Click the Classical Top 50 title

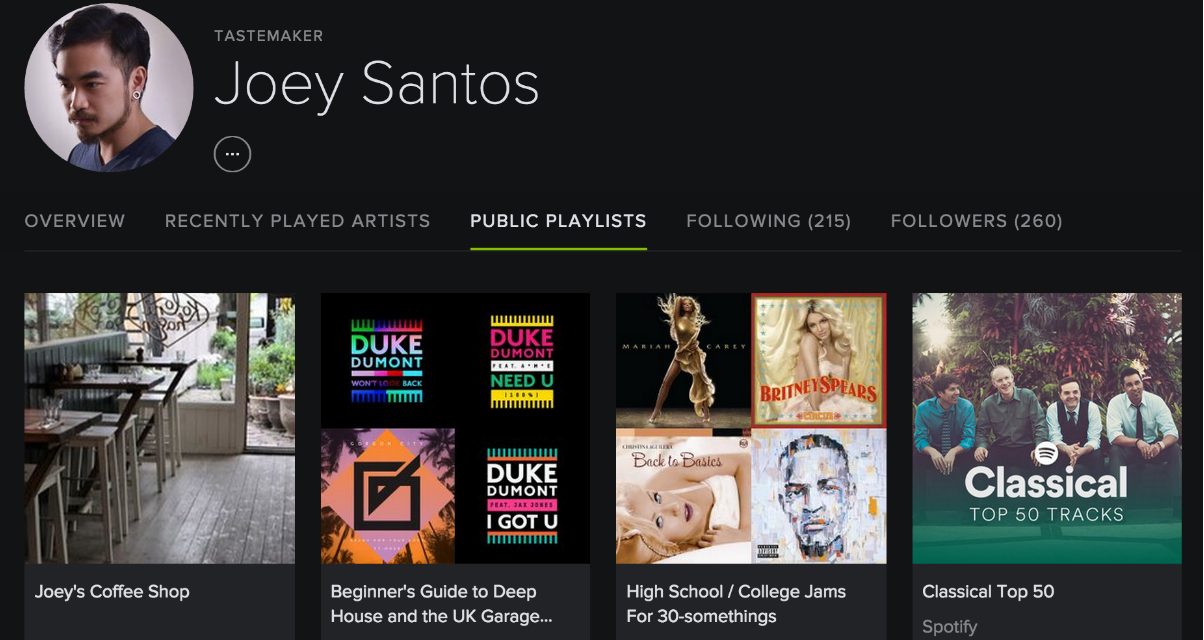point(988,592)
